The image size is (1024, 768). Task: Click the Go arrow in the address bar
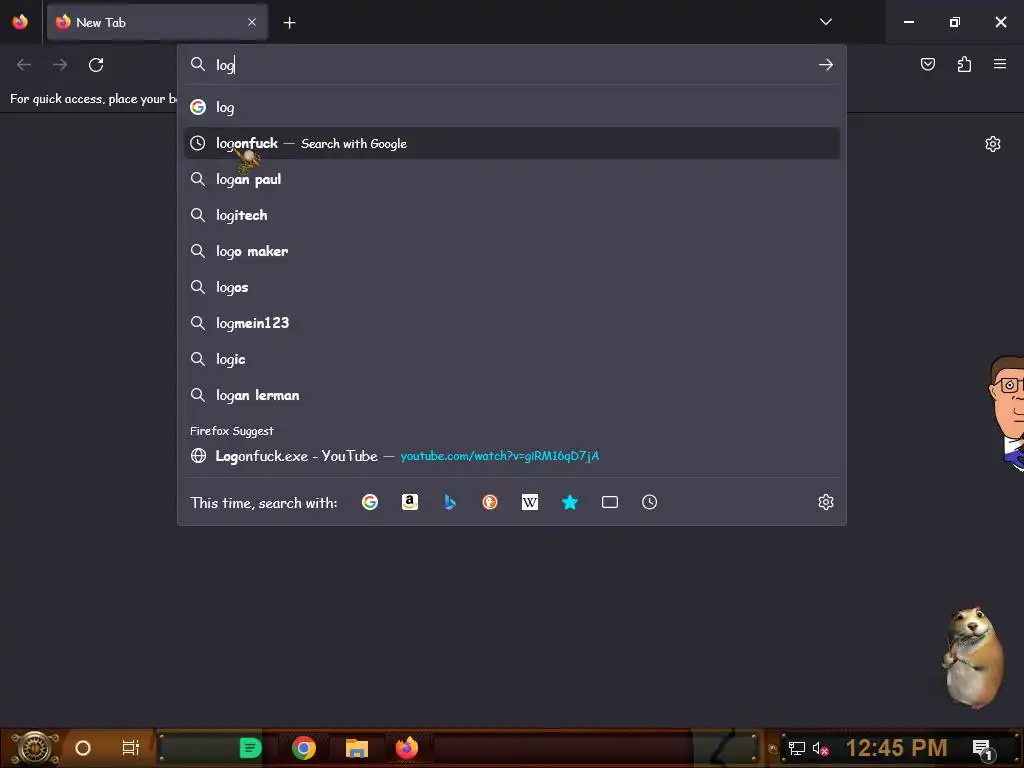click(x=825, y=65)
